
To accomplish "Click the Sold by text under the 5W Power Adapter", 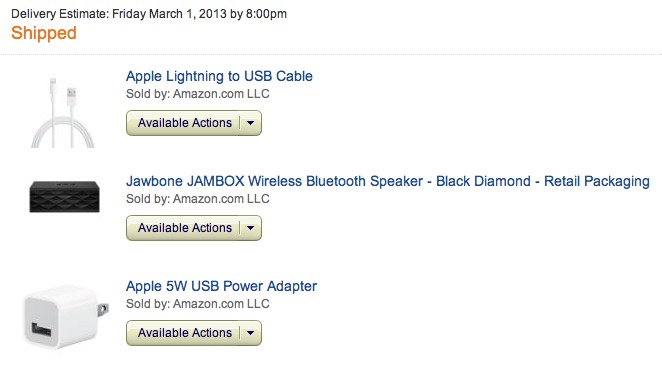I will [x=198, y=304].
